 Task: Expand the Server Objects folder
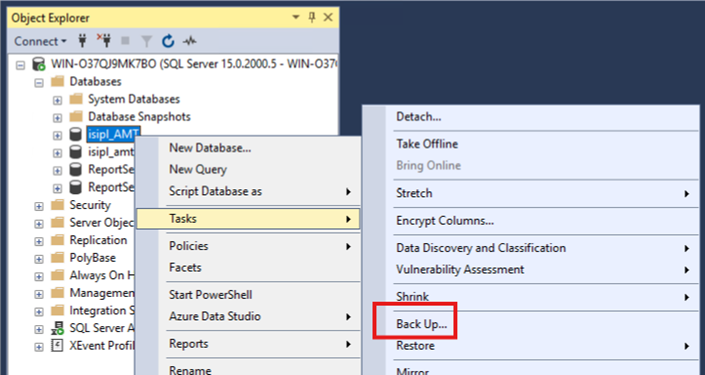coord(39,224)
